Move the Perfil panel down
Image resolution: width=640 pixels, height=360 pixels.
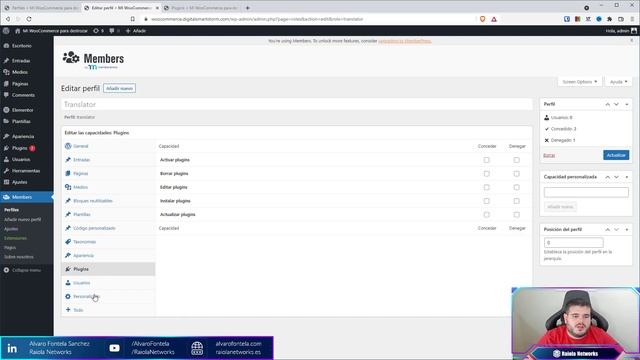(617, 104)
